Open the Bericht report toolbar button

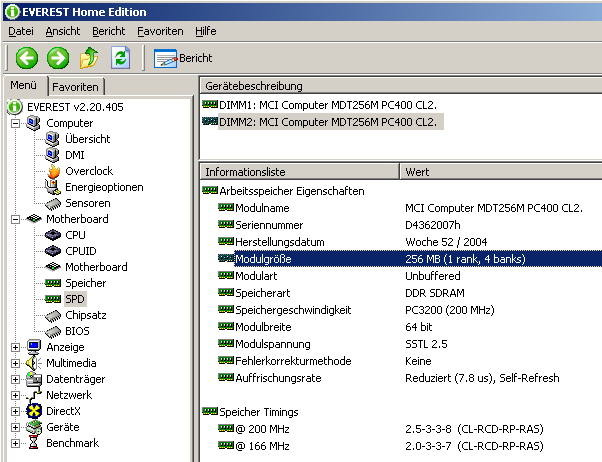(x=183, y=58)
